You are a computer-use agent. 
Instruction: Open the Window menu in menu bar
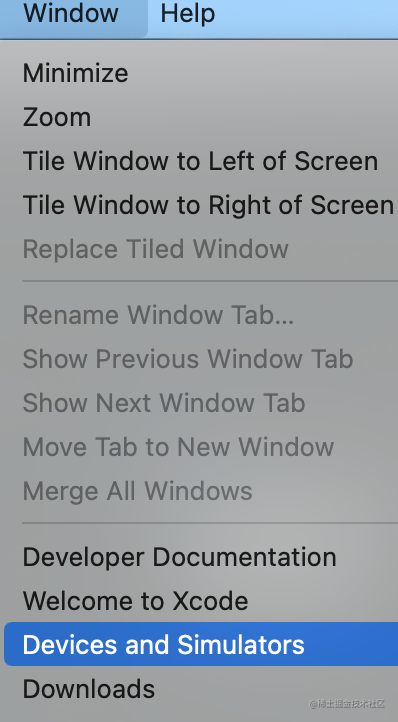click(71, 14)
